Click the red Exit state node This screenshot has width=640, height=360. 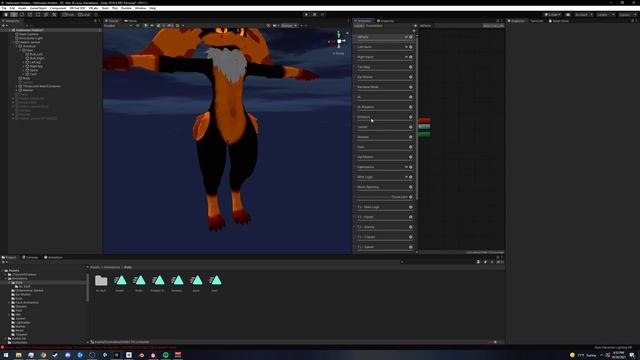pyautogui.click(x=424, y=120)
